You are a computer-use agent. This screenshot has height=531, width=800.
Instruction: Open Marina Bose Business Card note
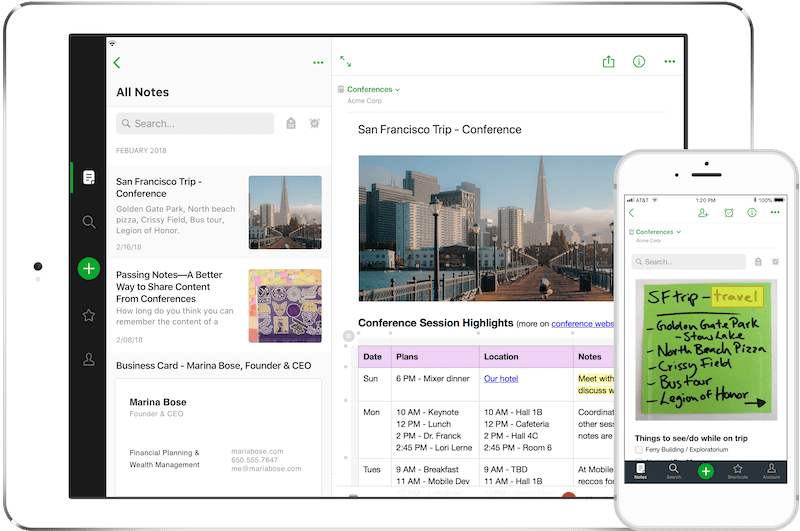[x=219, y=424]
